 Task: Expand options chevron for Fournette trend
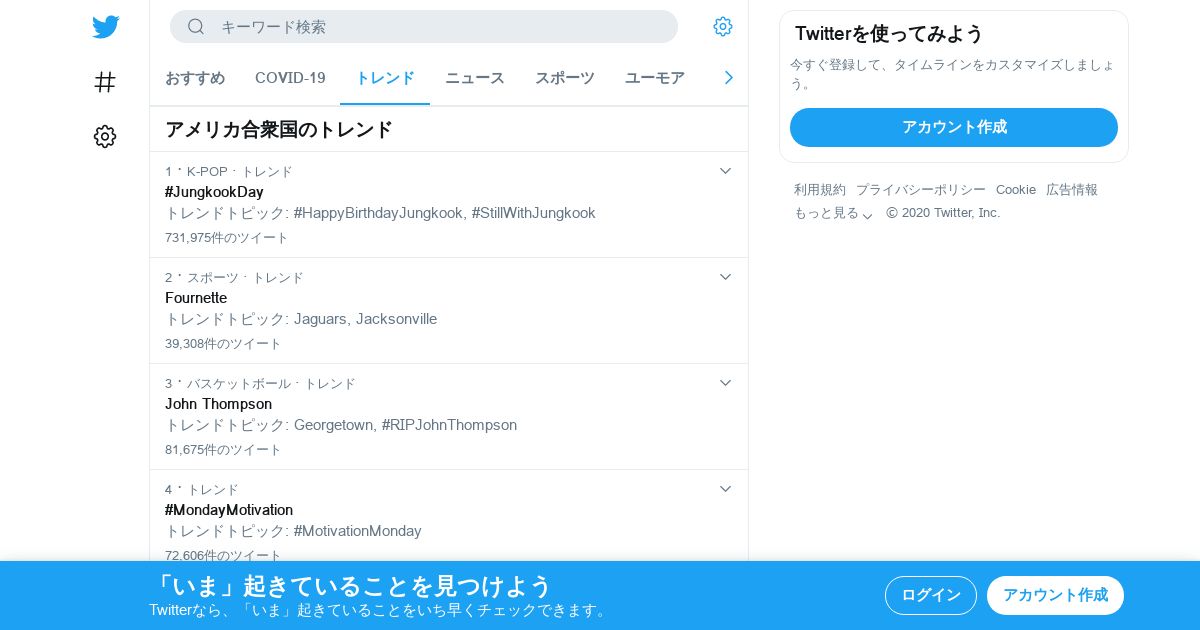coord(726,277)
